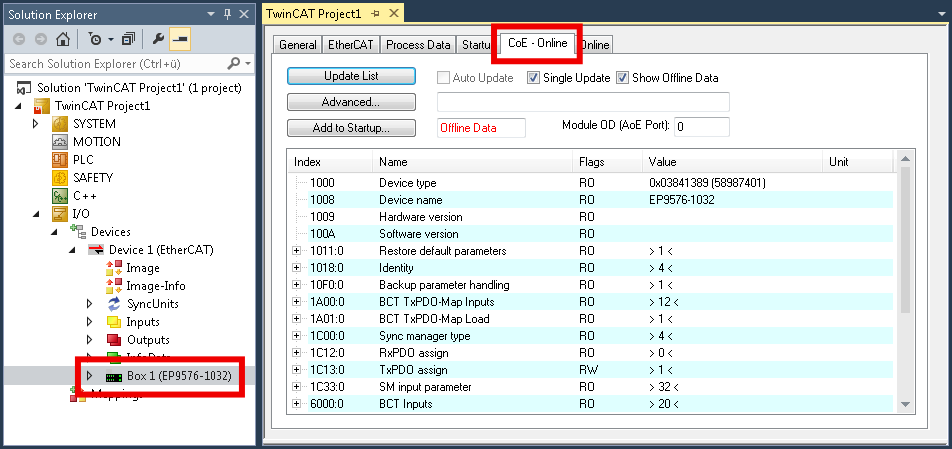
Task: Select the MOTION node icon
Action: click(x=60, y=142)
